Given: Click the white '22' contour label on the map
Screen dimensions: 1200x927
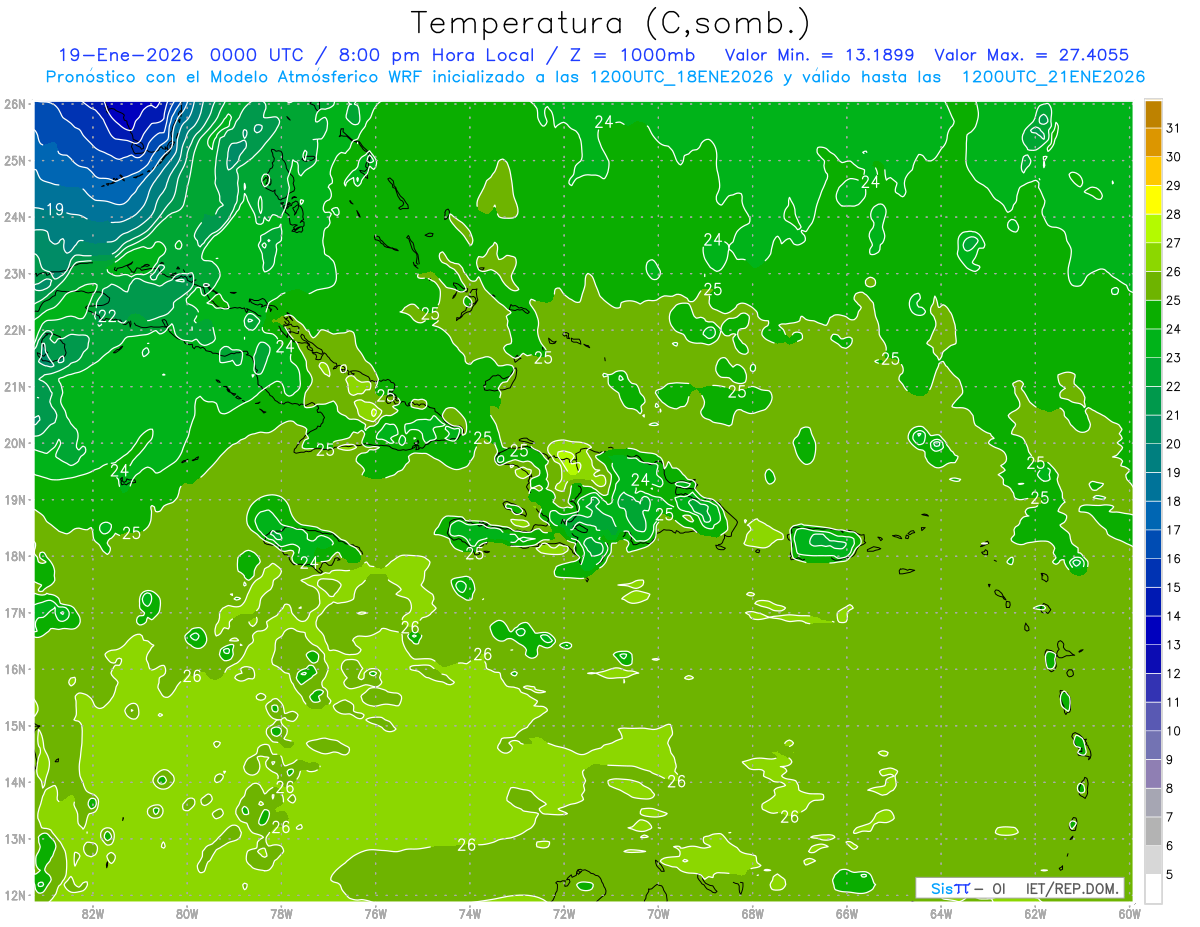Looking at the screenshot, I should point(106,316).
